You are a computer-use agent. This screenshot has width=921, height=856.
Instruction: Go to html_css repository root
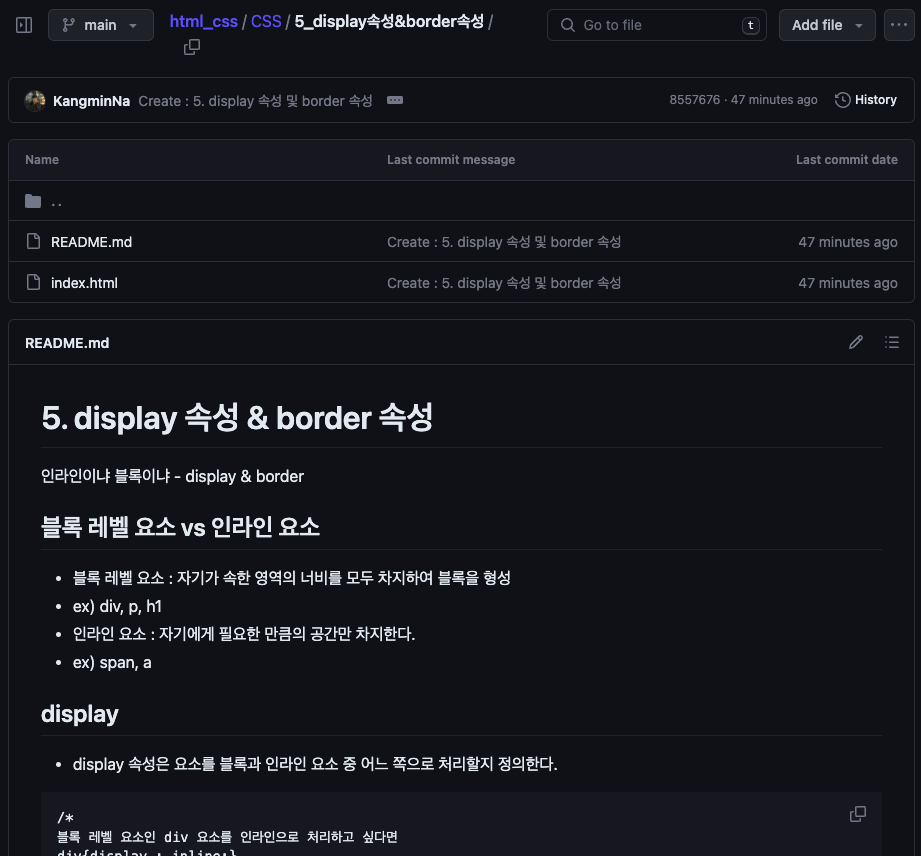pyautogui.click(x=203, y=22)
